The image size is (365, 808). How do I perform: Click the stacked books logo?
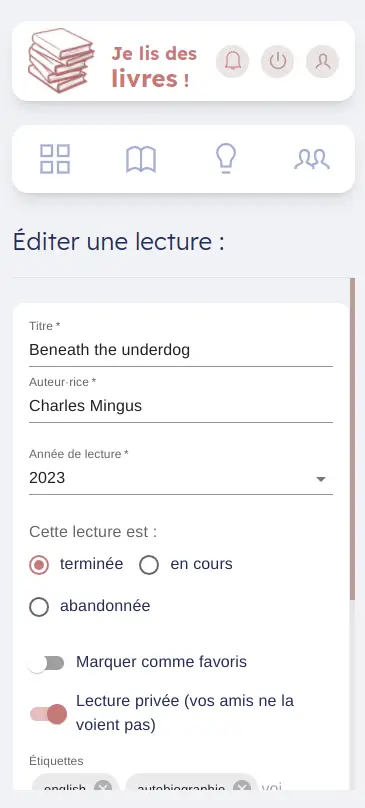61,61
